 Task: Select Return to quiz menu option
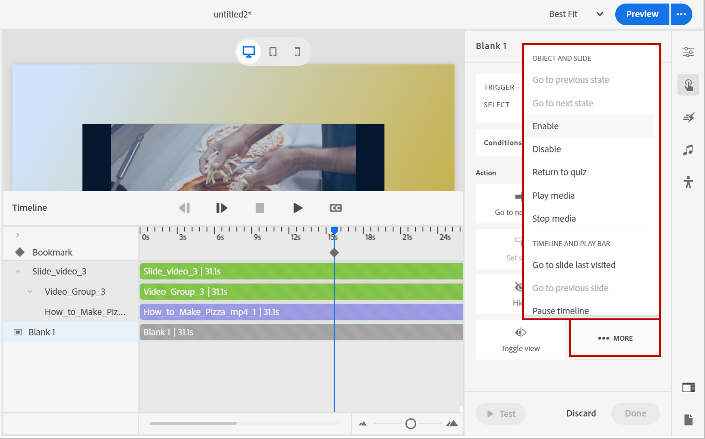[560, 172]
